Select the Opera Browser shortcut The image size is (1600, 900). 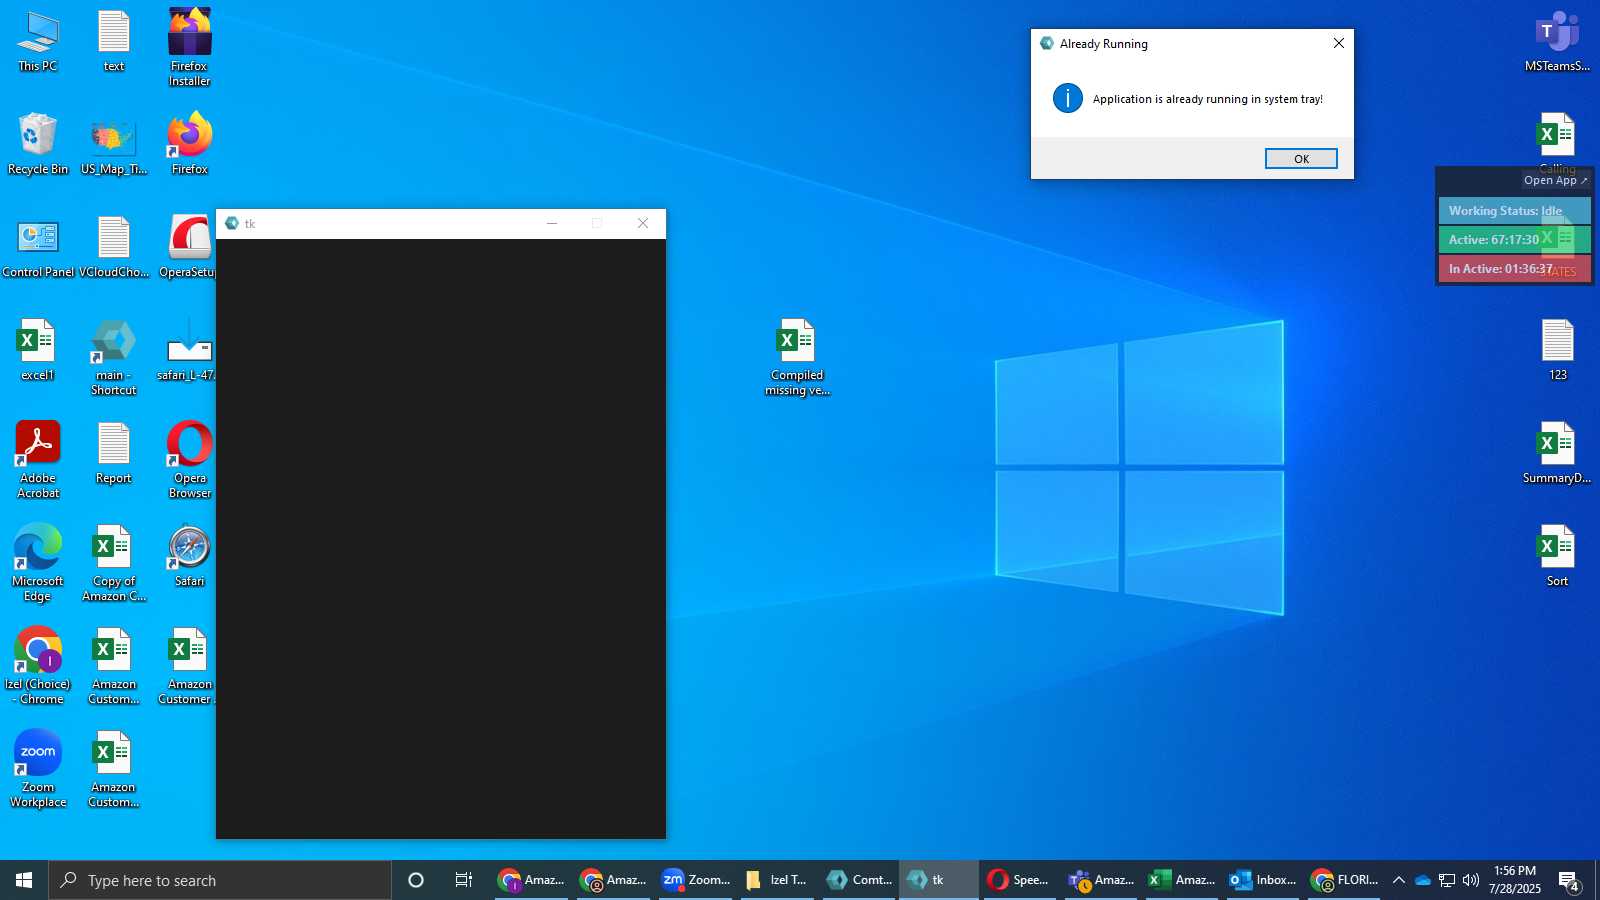tap(190, 461)
